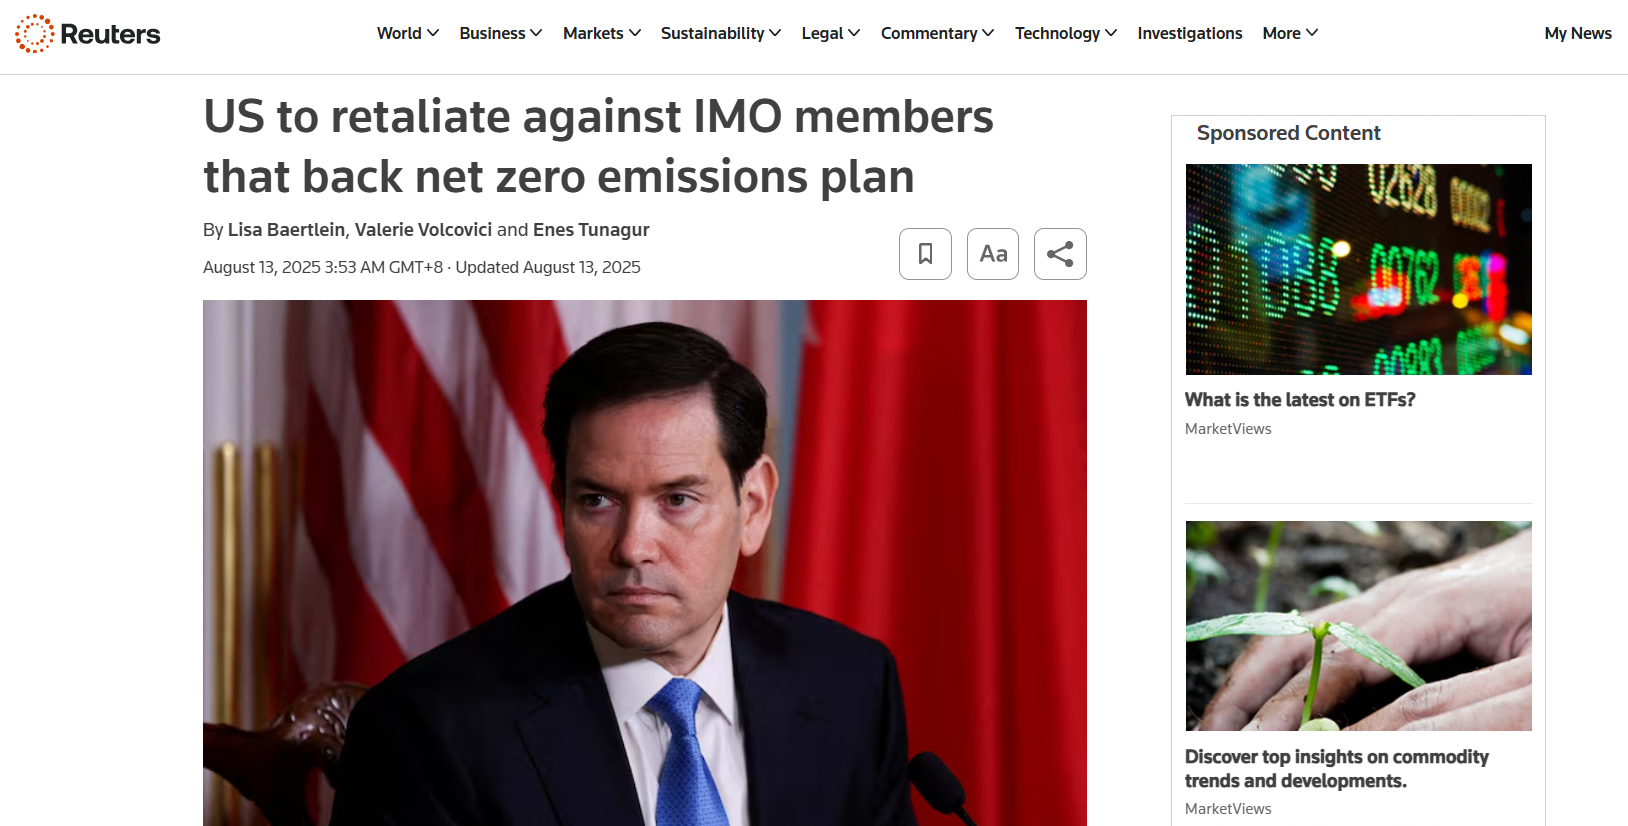Open text size options via Aa icon
This screenshot has height=826, width=1628.
click(x=993, y=254)
